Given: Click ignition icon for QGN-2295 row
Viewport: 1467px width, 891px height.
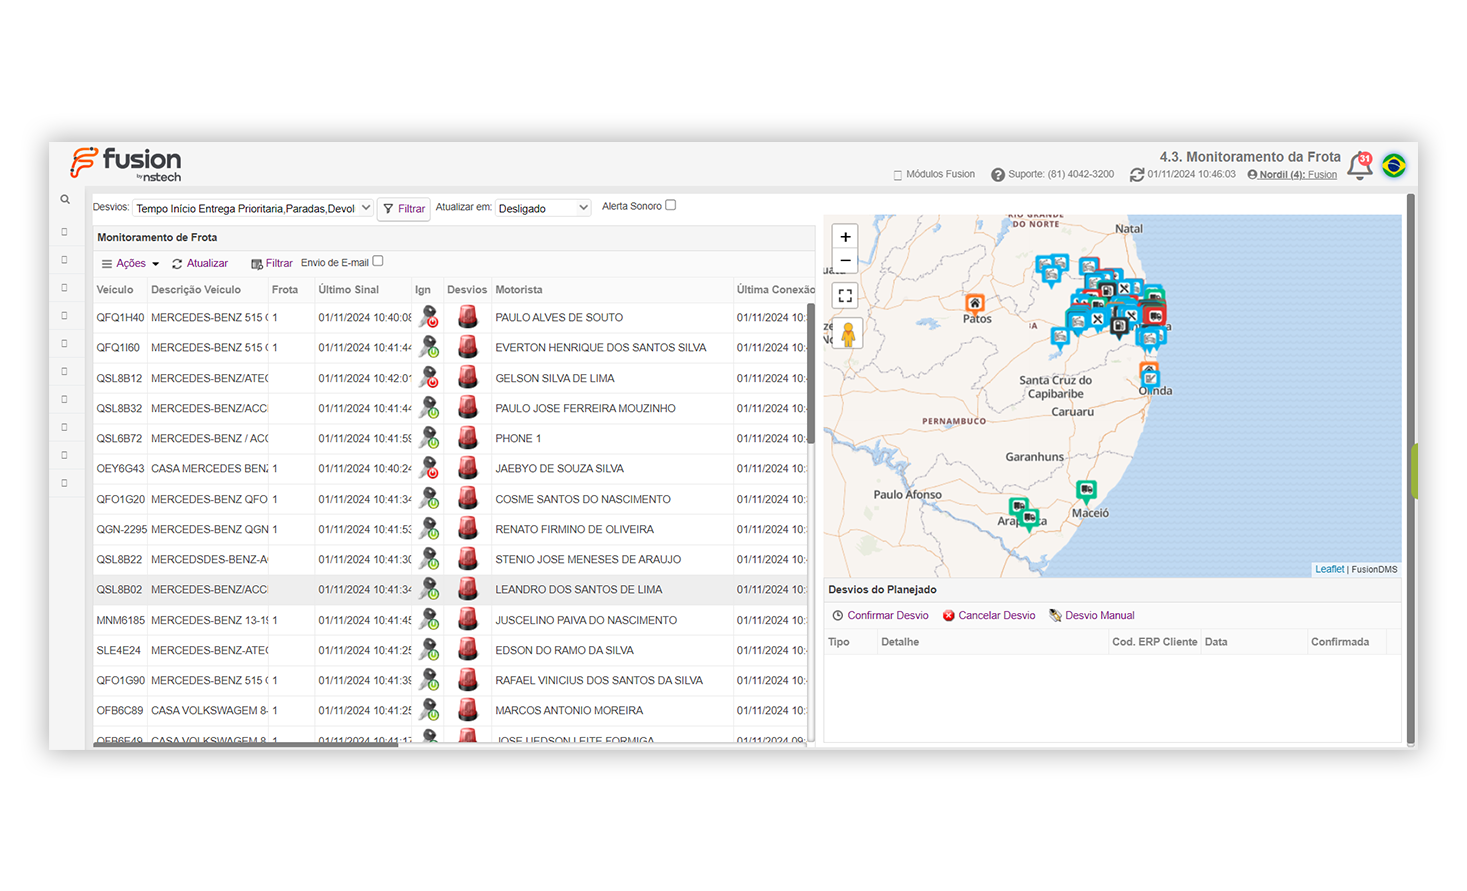Looking at the screenshot, I should pyautogui.click(x=429, y=529).
